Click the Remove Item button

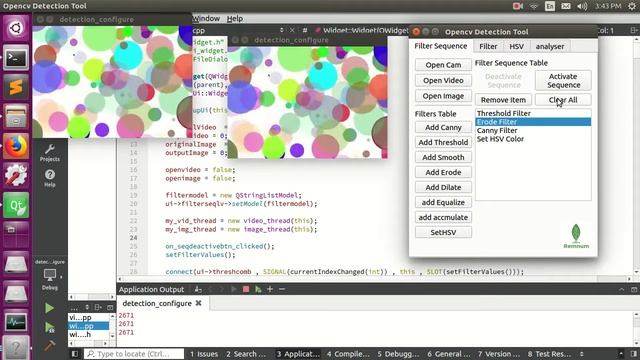[503, 100]
